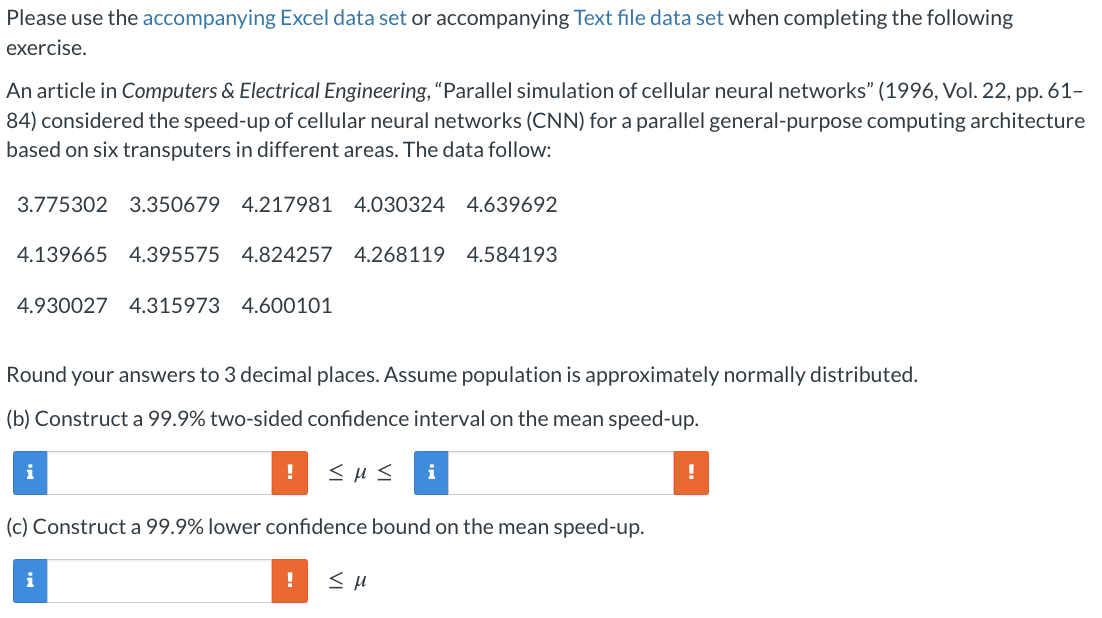Select the orange exclamation badge in the last answer box

coord(290,581)
